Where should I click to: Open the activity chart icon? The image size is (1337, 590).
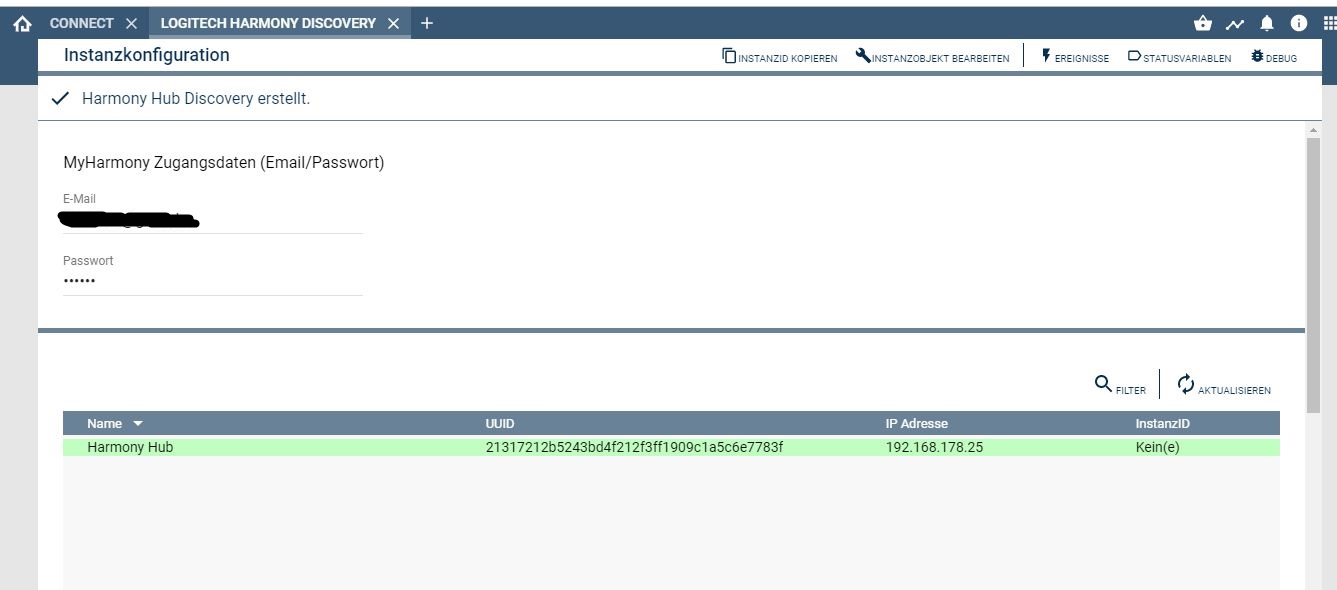pyautogui.click(x=1235, y=23)
